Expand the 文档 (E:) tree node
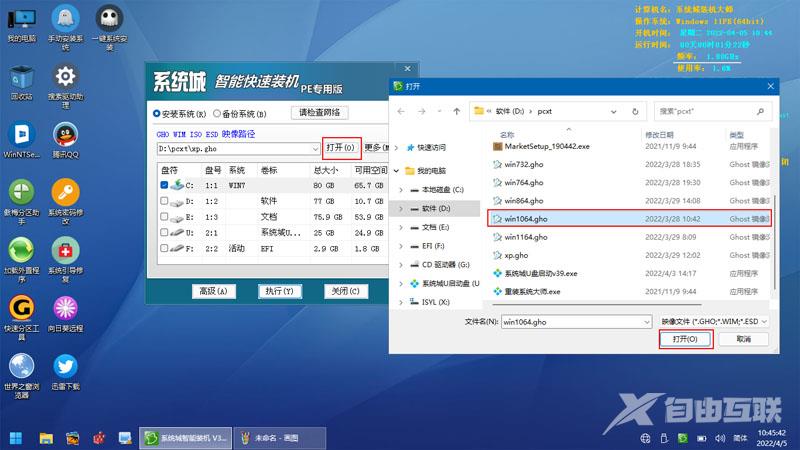Image resolution: width=800 pixels, height=450 pixels. click(x=401, y=228)
